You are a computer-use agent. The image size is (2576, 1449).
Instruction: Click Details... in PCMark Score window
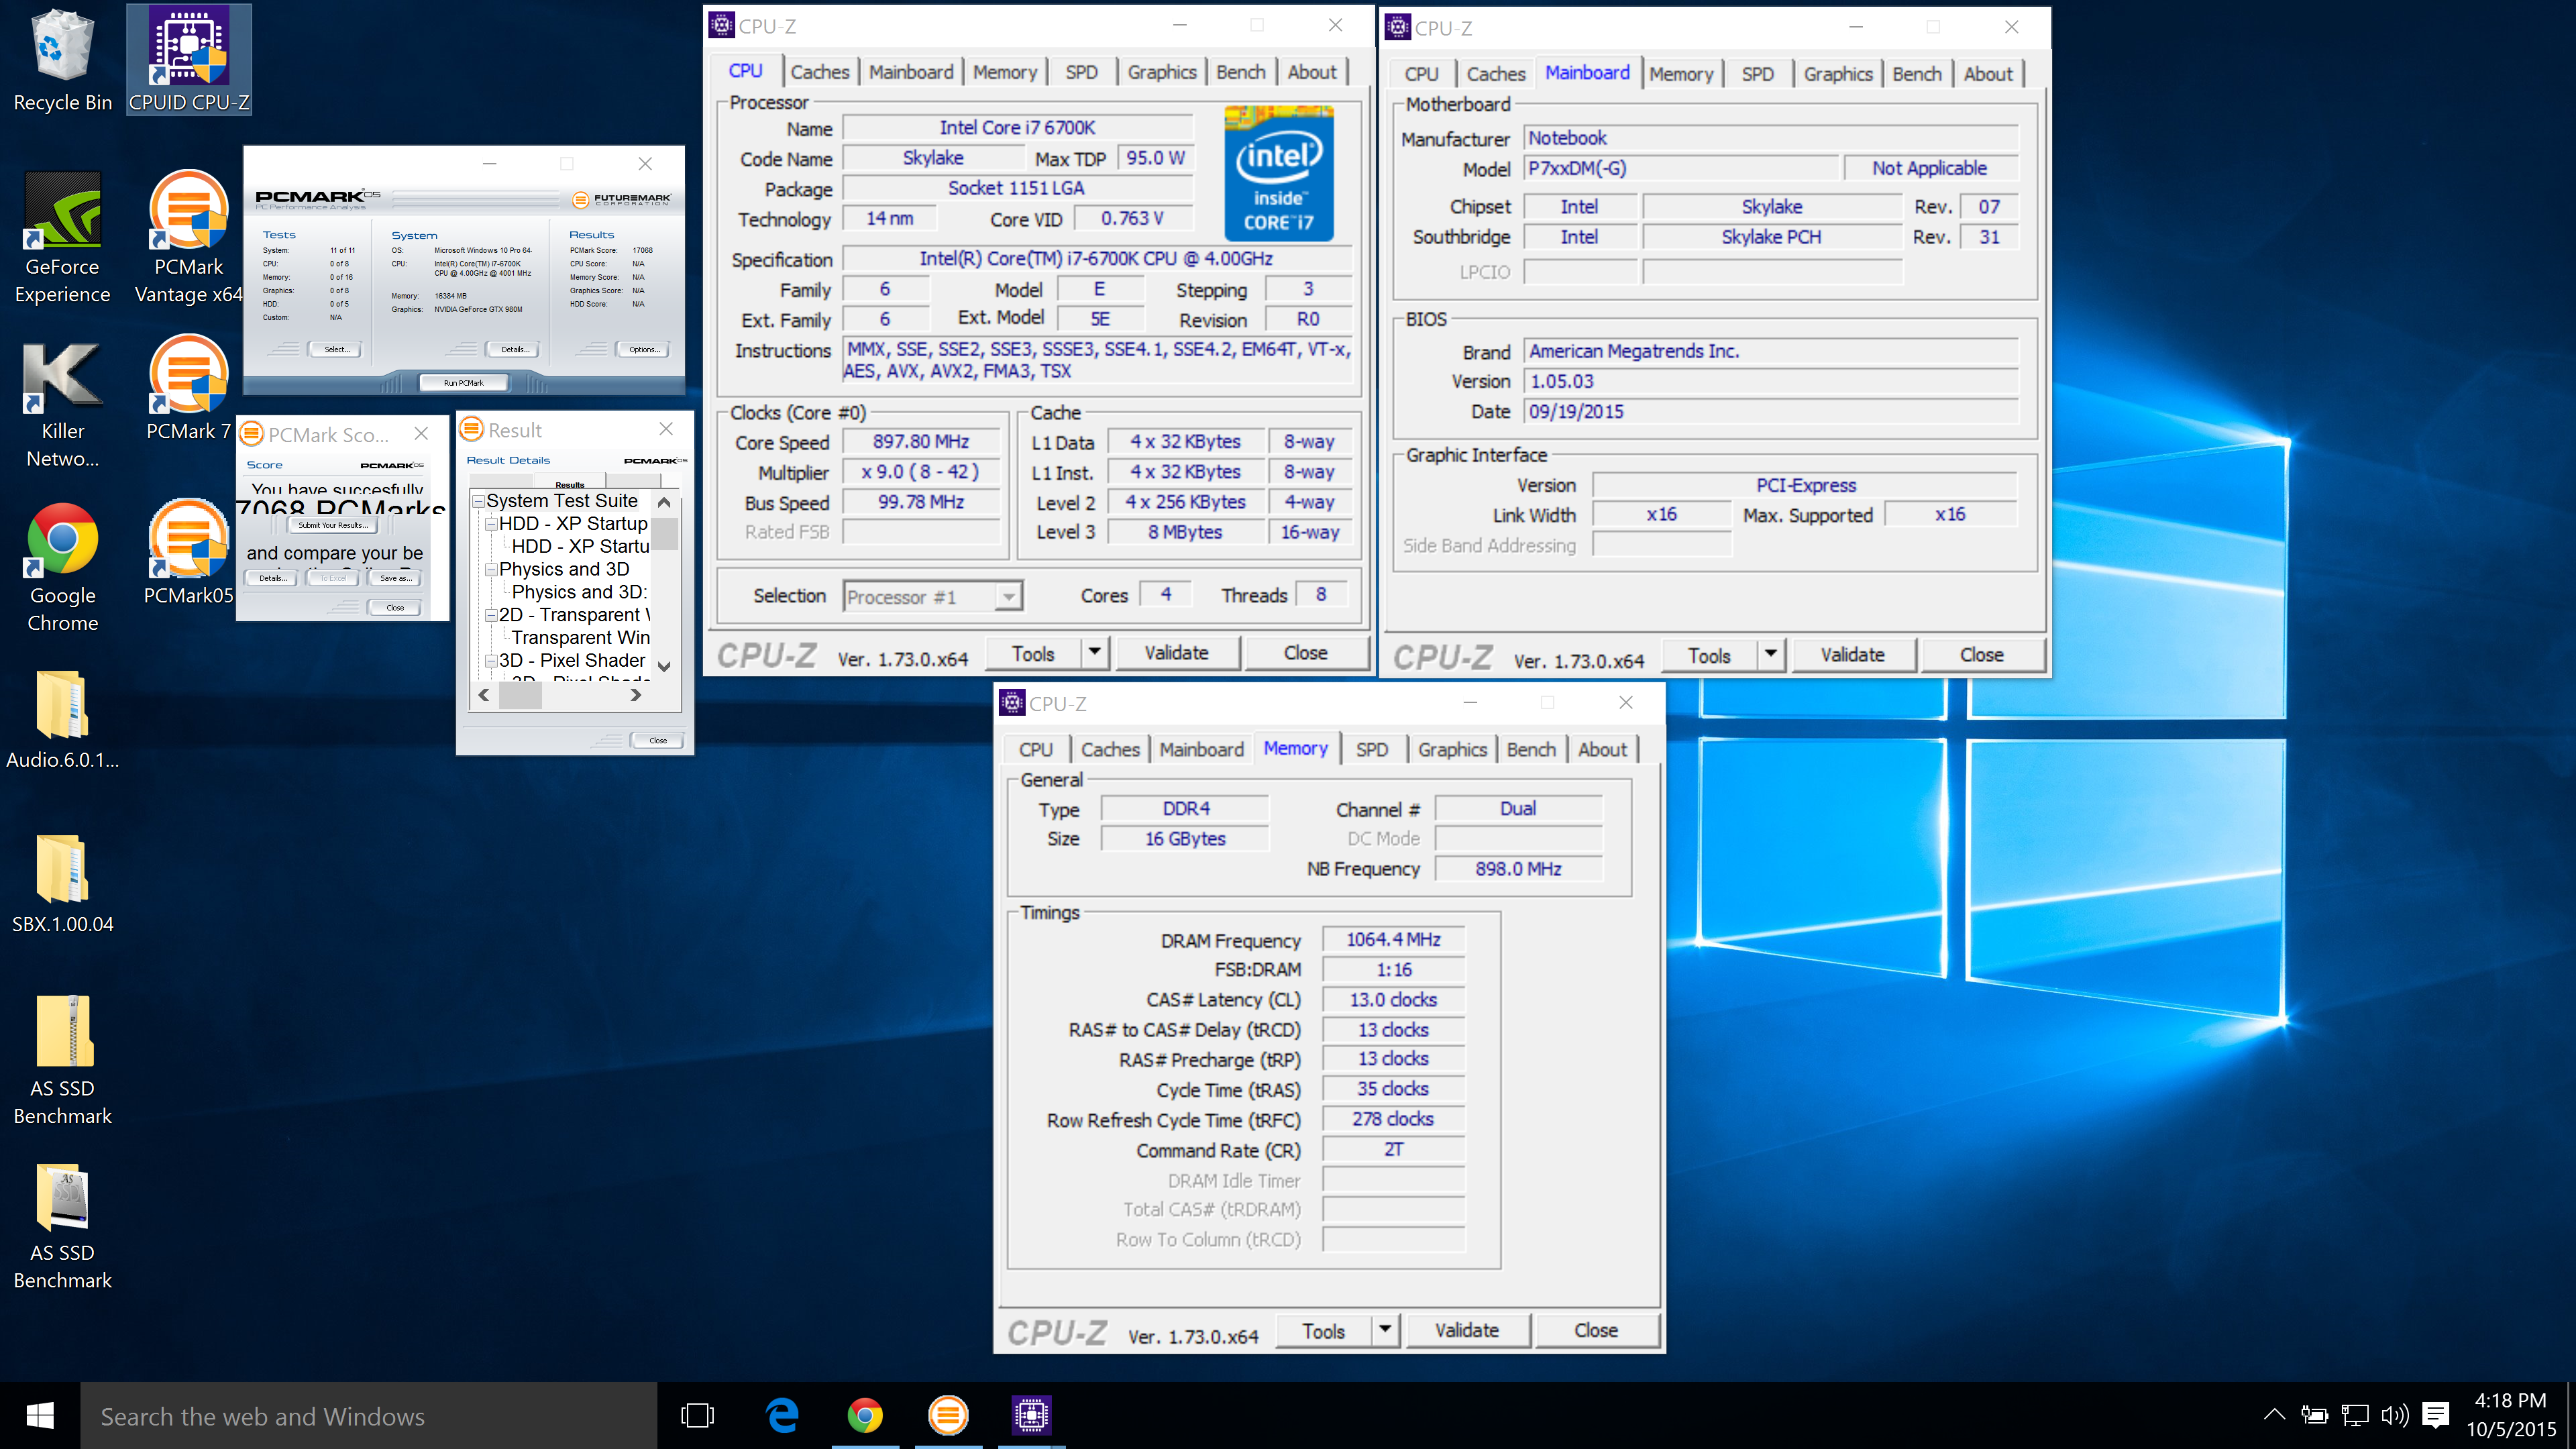pos(272,578)
